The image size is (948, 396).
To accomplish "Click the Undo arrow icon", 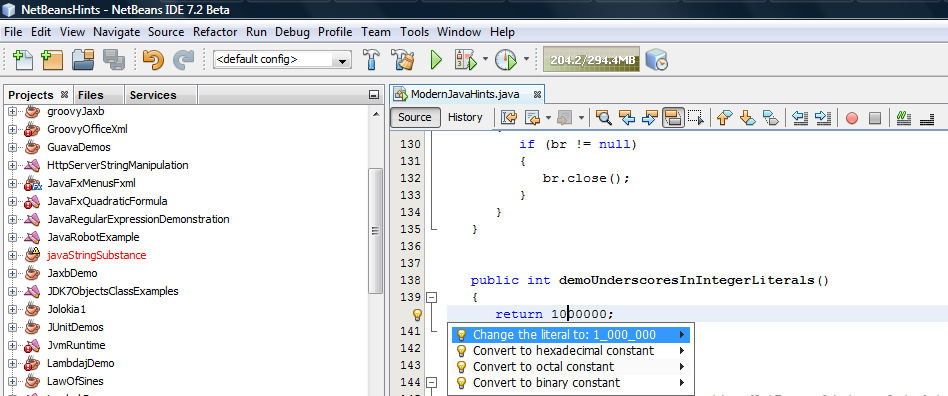I will 153,59.
